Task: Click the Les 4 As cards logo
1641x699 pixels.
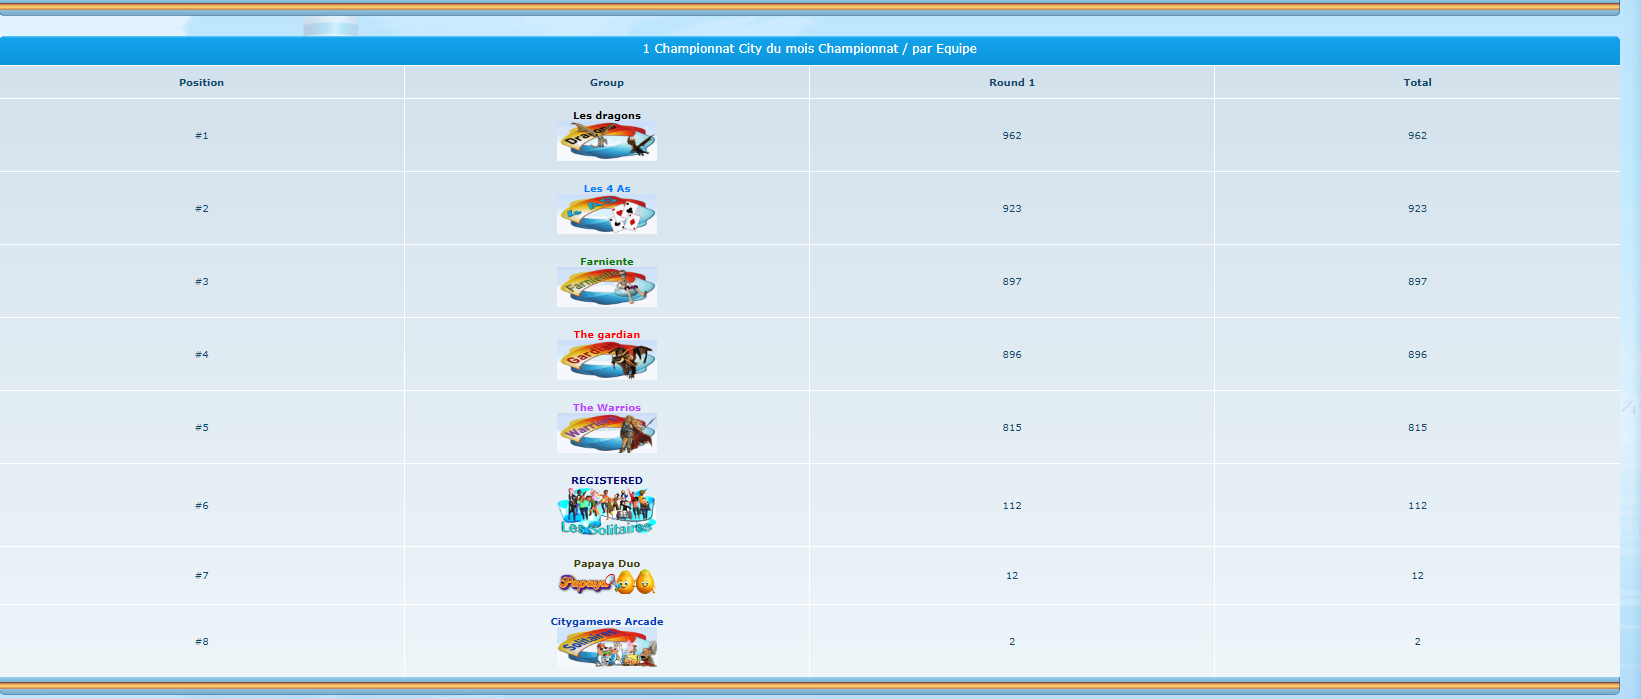Action: (606, 215)
